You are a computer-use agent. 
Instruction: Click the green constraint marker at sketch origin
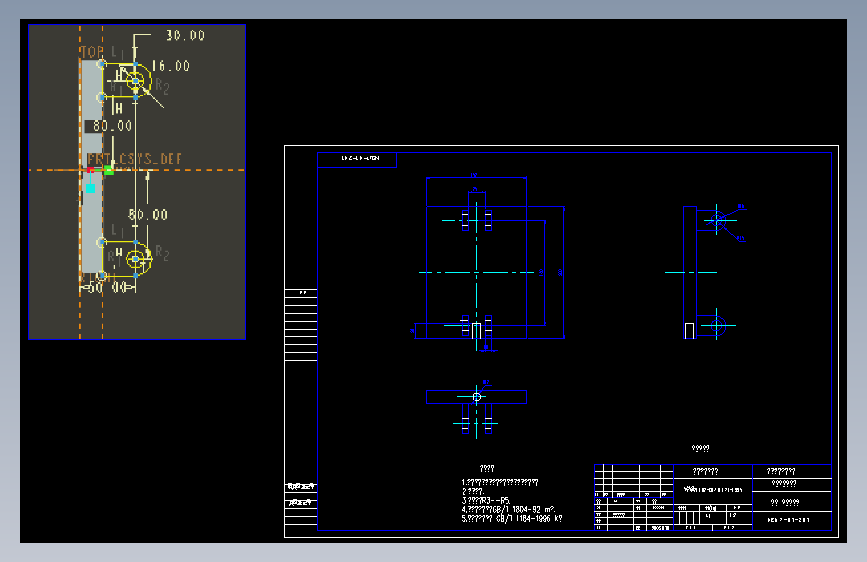pos(109,171)
